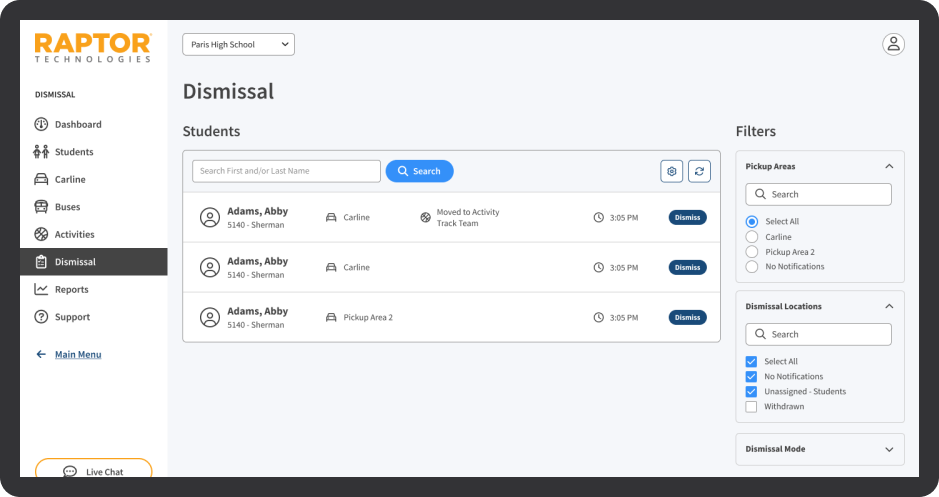Dismiss the student at Pickup Area 2
This screenshot has width=939, height=497.
coord(687,317)
